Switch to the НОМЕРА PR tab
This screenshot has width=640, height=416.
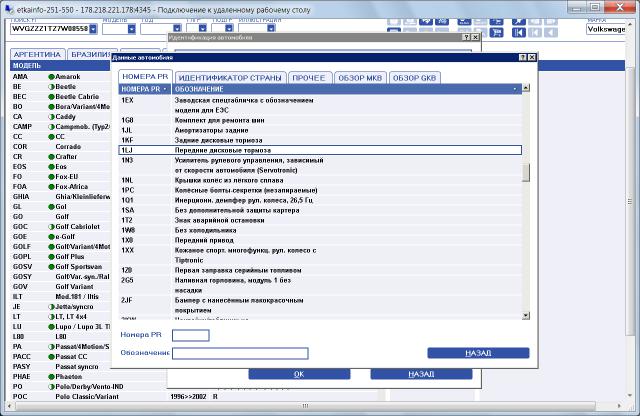point(145,76)
